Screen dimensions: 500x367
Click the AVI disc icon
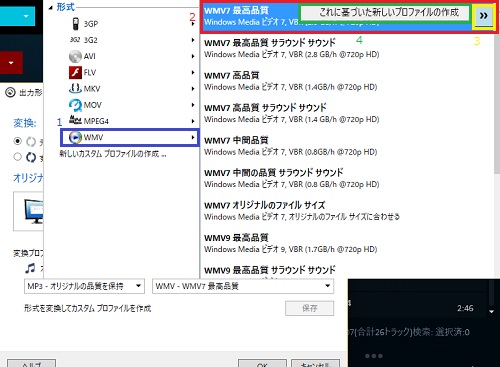click(75, 56)
